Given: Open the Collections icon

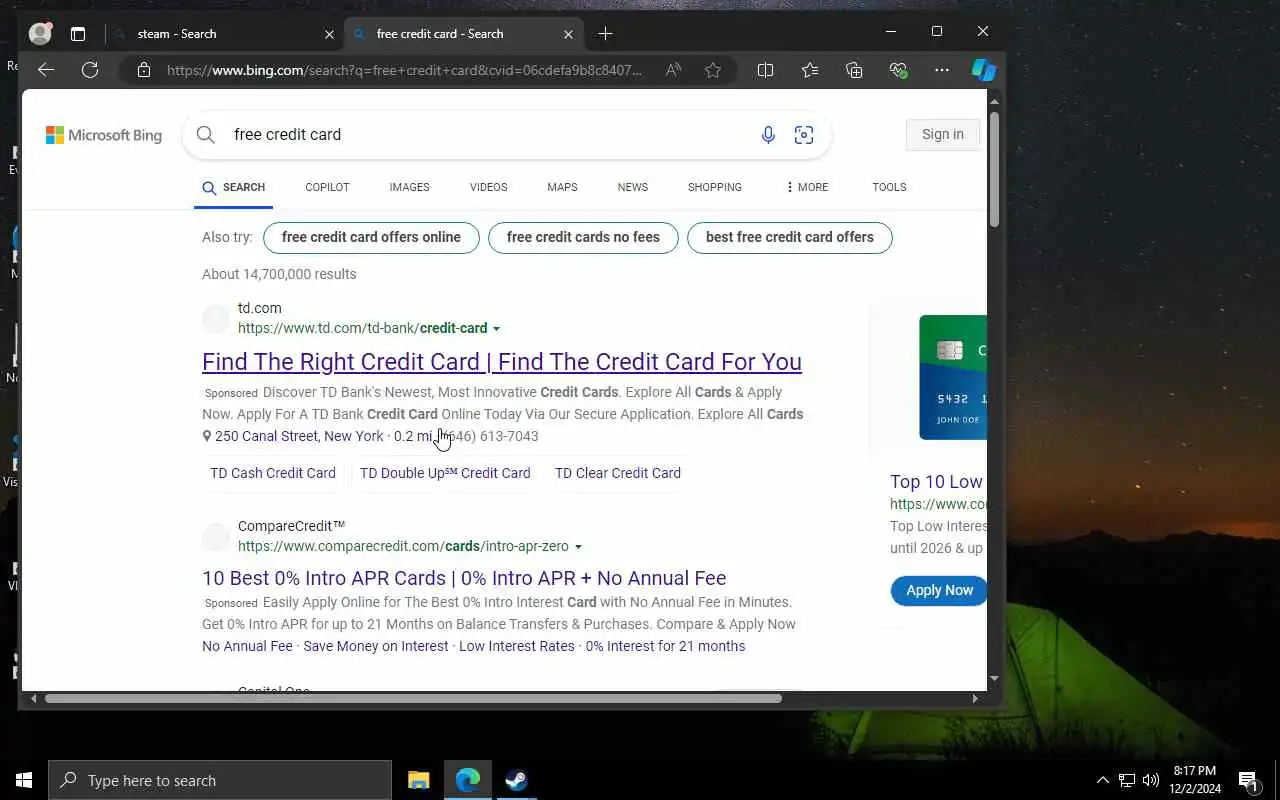Looking at the screenshot, I should pos(854,70).
